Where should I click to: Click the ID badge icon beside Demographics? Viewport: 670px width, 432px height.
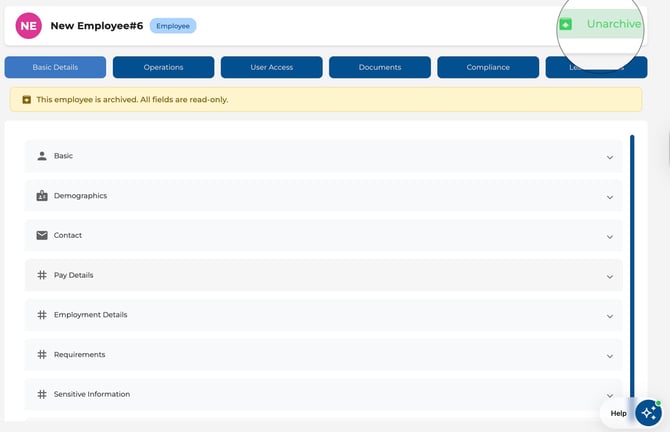click(x=42, y=196)
